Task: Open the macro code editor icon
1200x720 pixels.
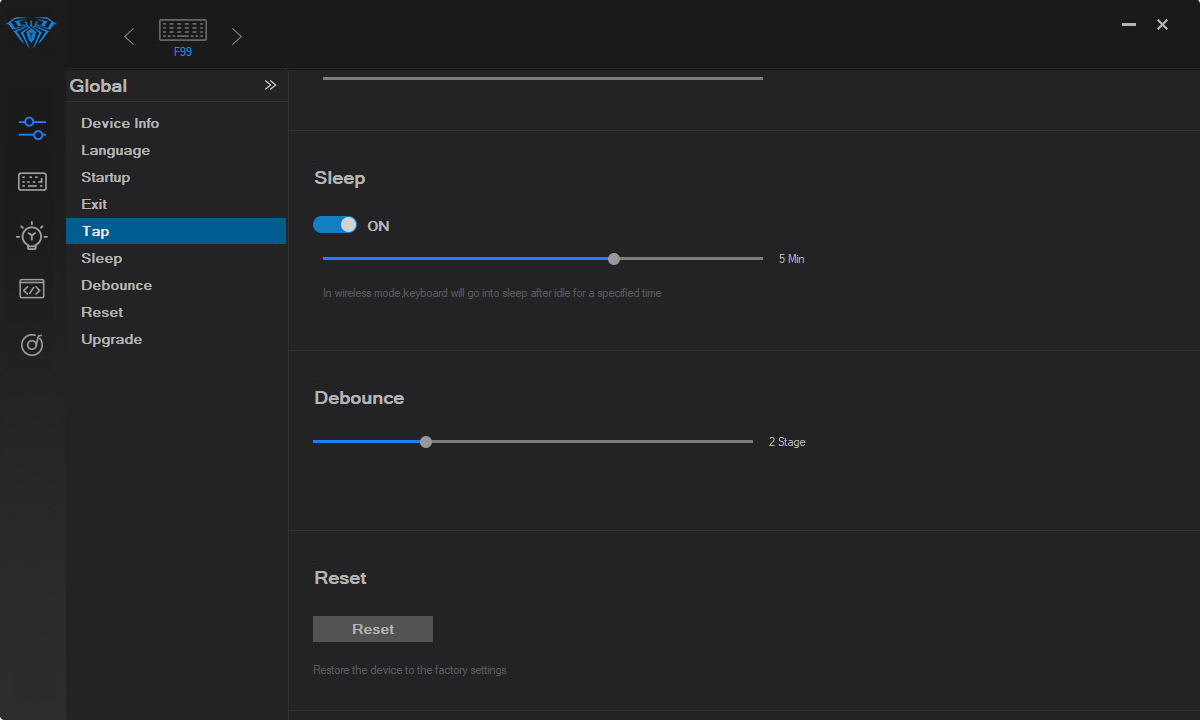Action: point(32,290)
